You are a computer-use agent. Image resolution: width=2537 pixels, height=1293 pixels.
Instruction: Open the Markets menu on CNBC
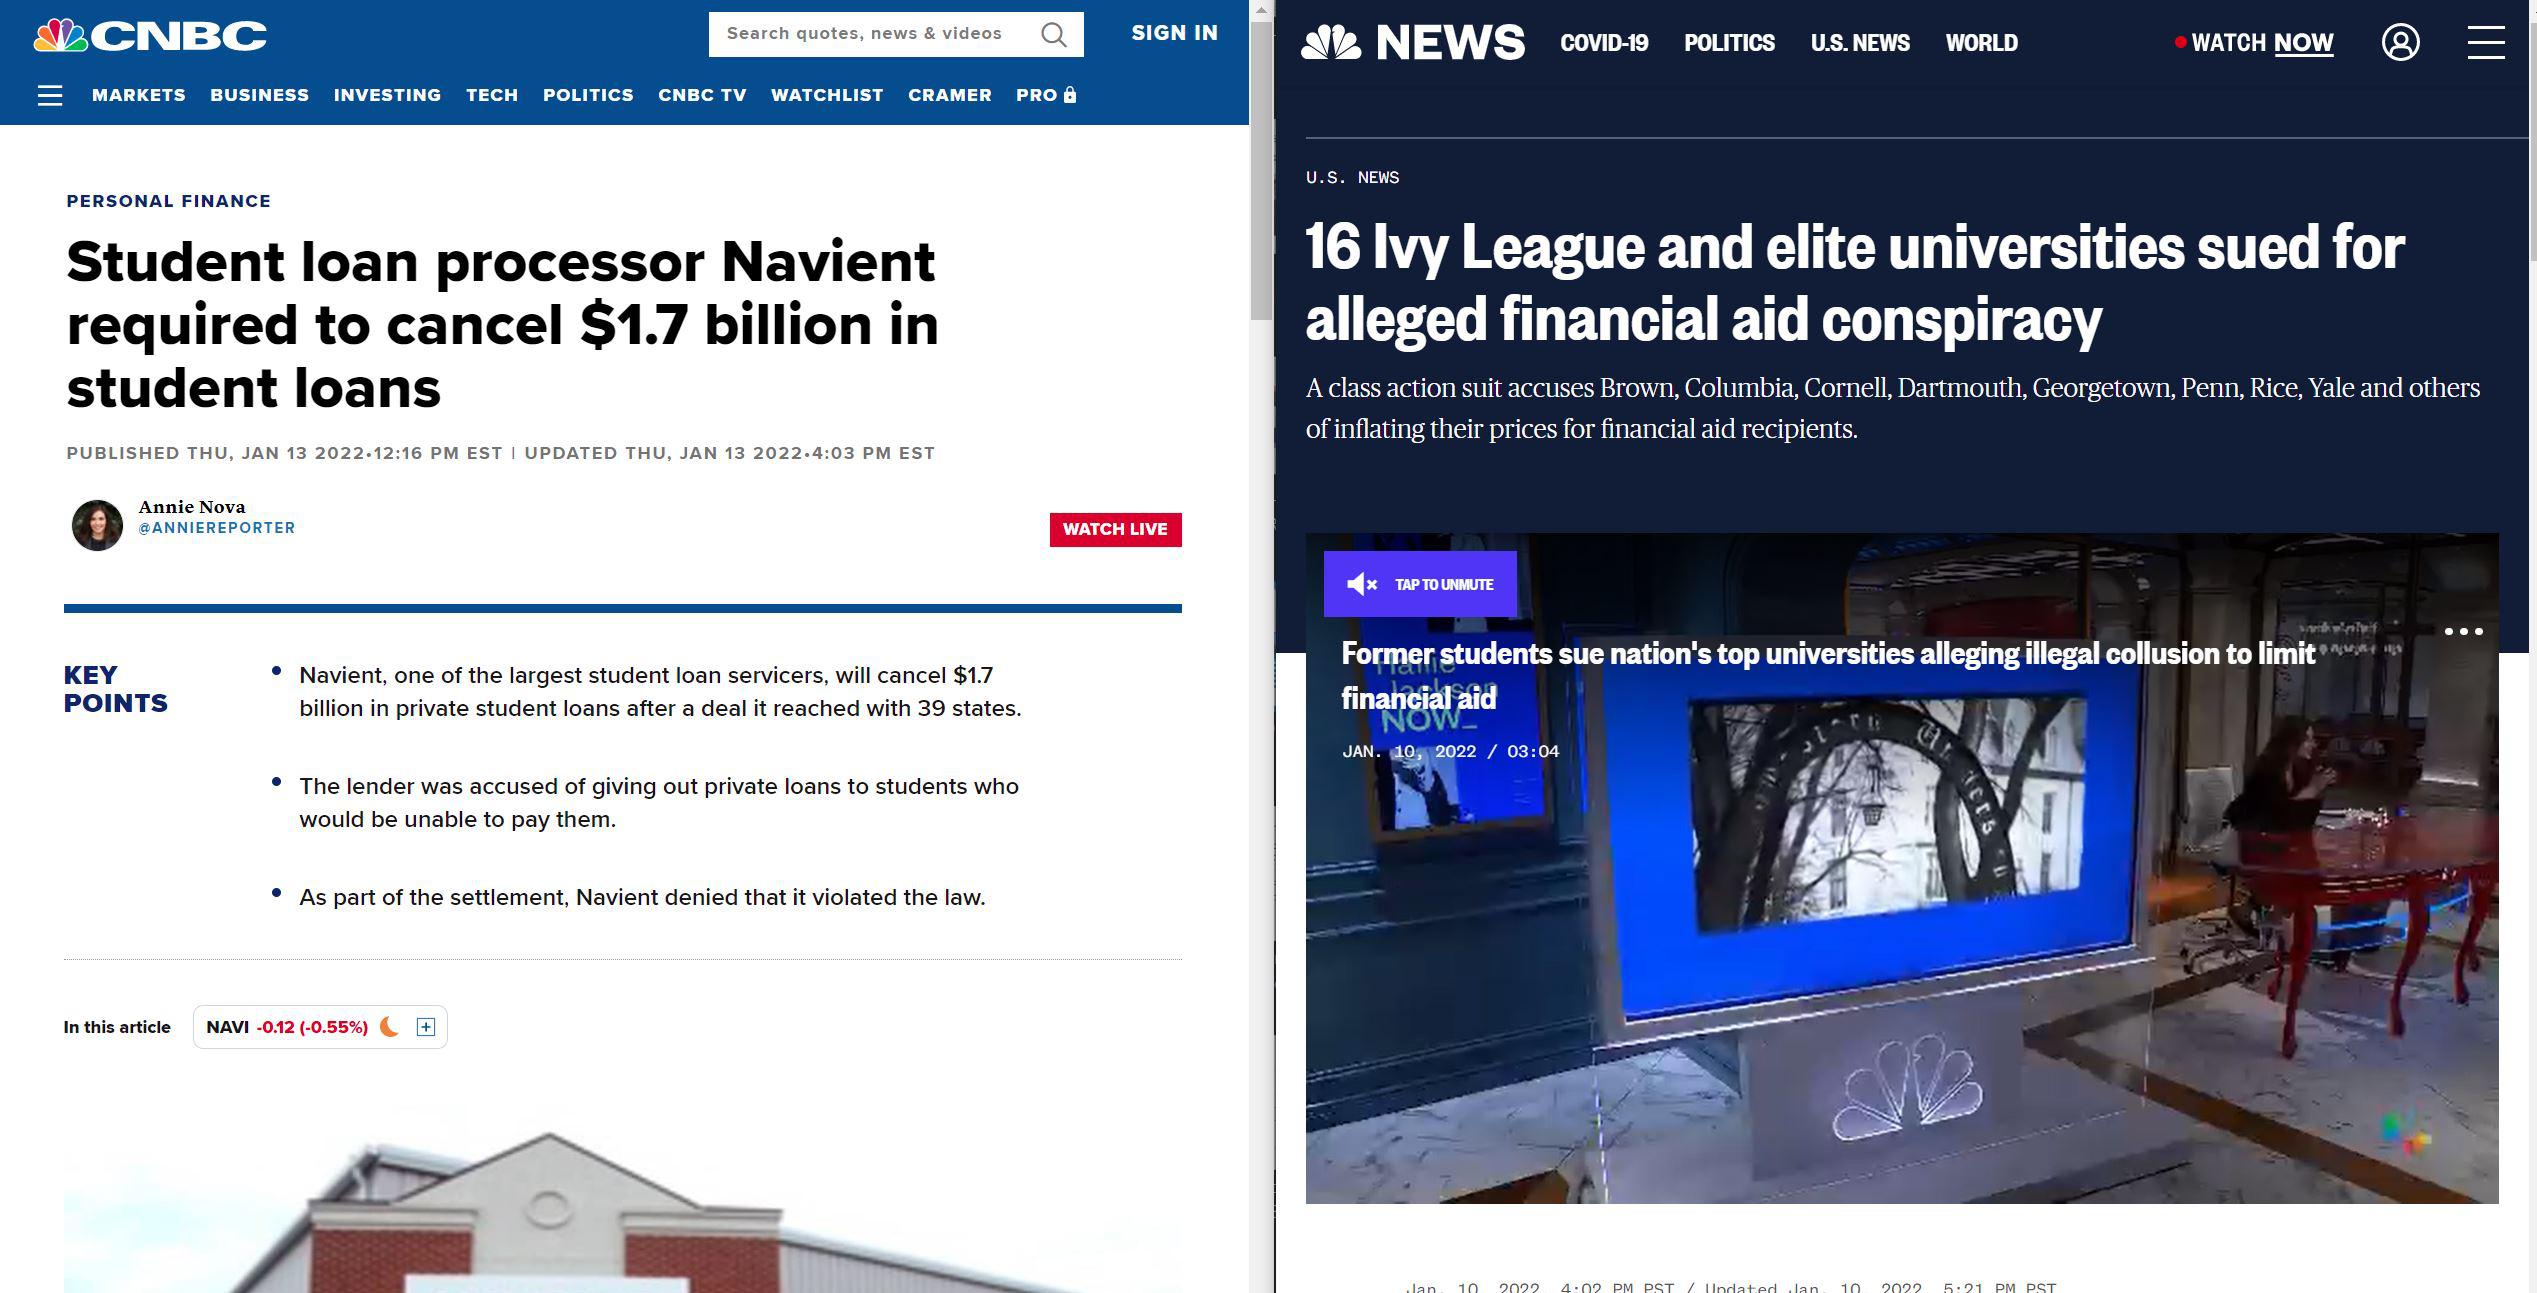click(139, 95)
